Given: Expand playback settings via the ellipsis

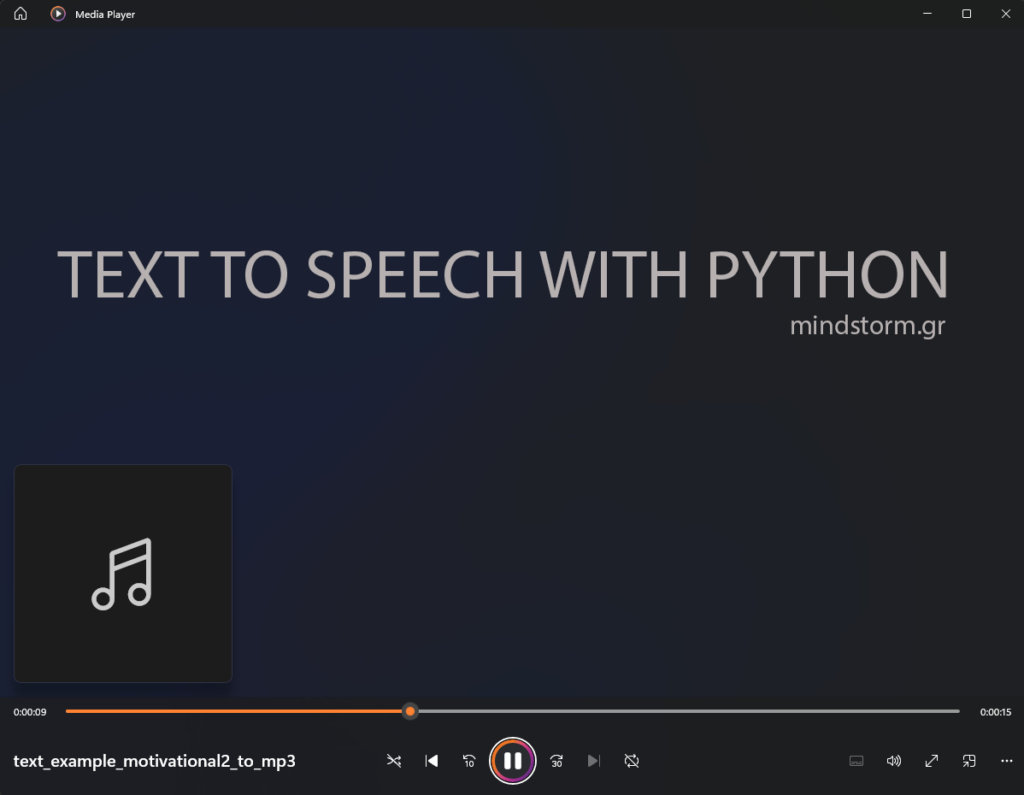Looking at the screenshot, I should pyautogui.click(x=1006, y=761).
